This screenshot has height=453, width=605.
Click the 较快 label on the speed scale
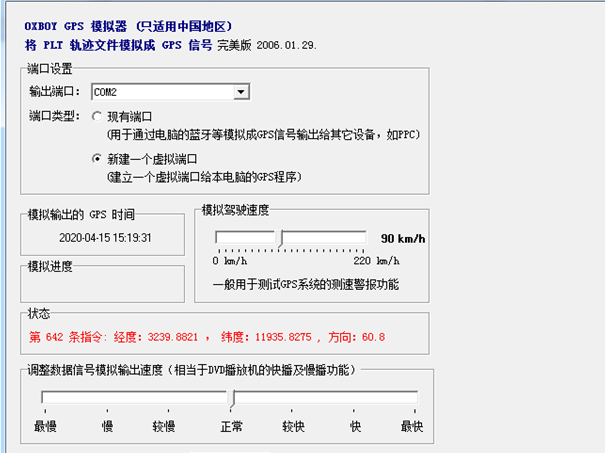293,426
